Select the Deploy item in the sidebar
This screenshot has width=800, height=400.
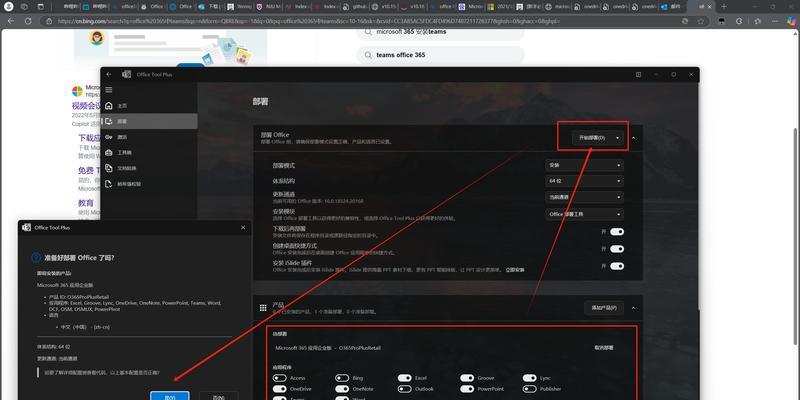(149, 121)
